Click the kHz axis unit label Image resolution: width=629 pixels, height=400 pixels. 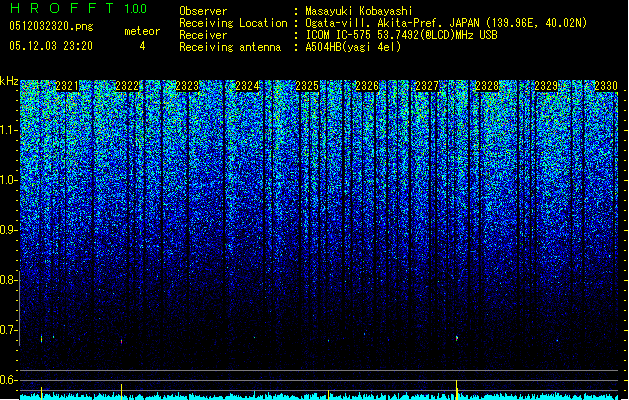9,81
